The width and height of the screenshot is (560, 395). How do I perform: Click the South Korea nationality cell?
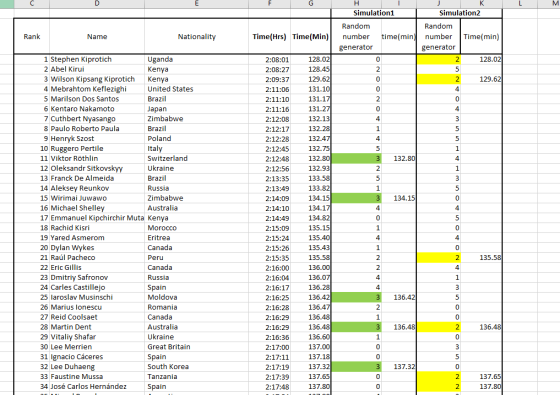[x=197, y=367]
